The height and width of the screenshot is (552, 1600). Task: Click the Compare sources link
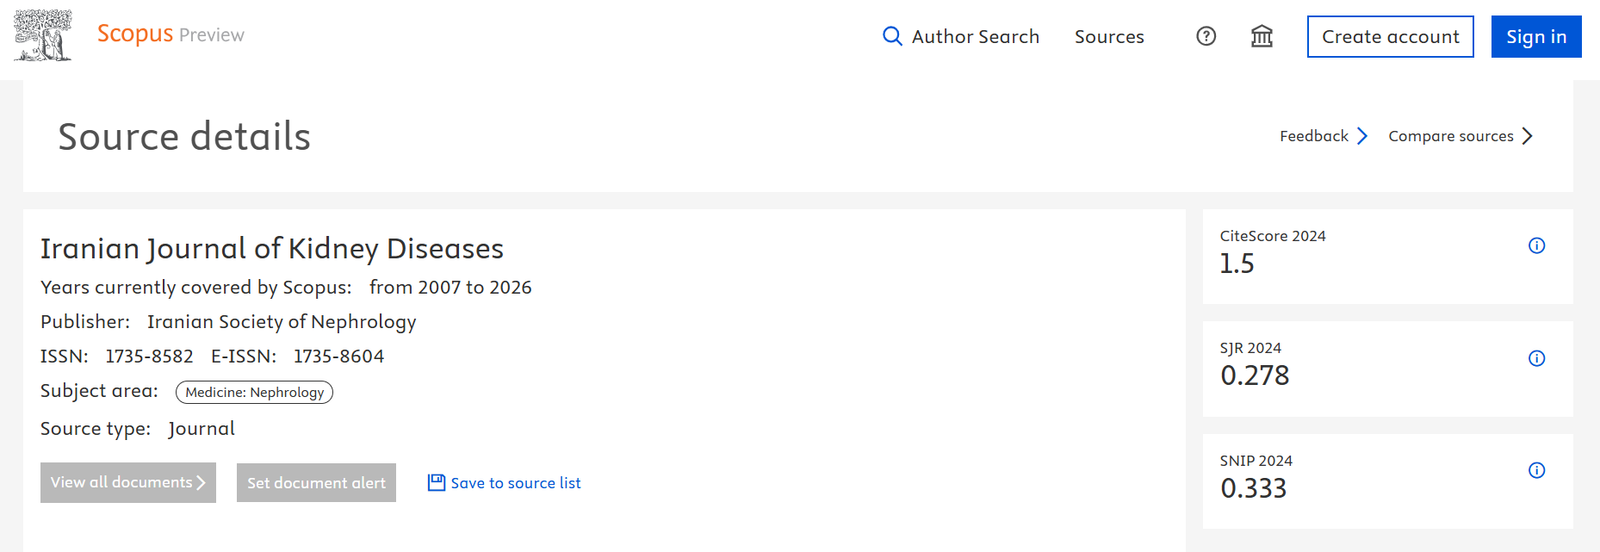(x=1450, y=136)
